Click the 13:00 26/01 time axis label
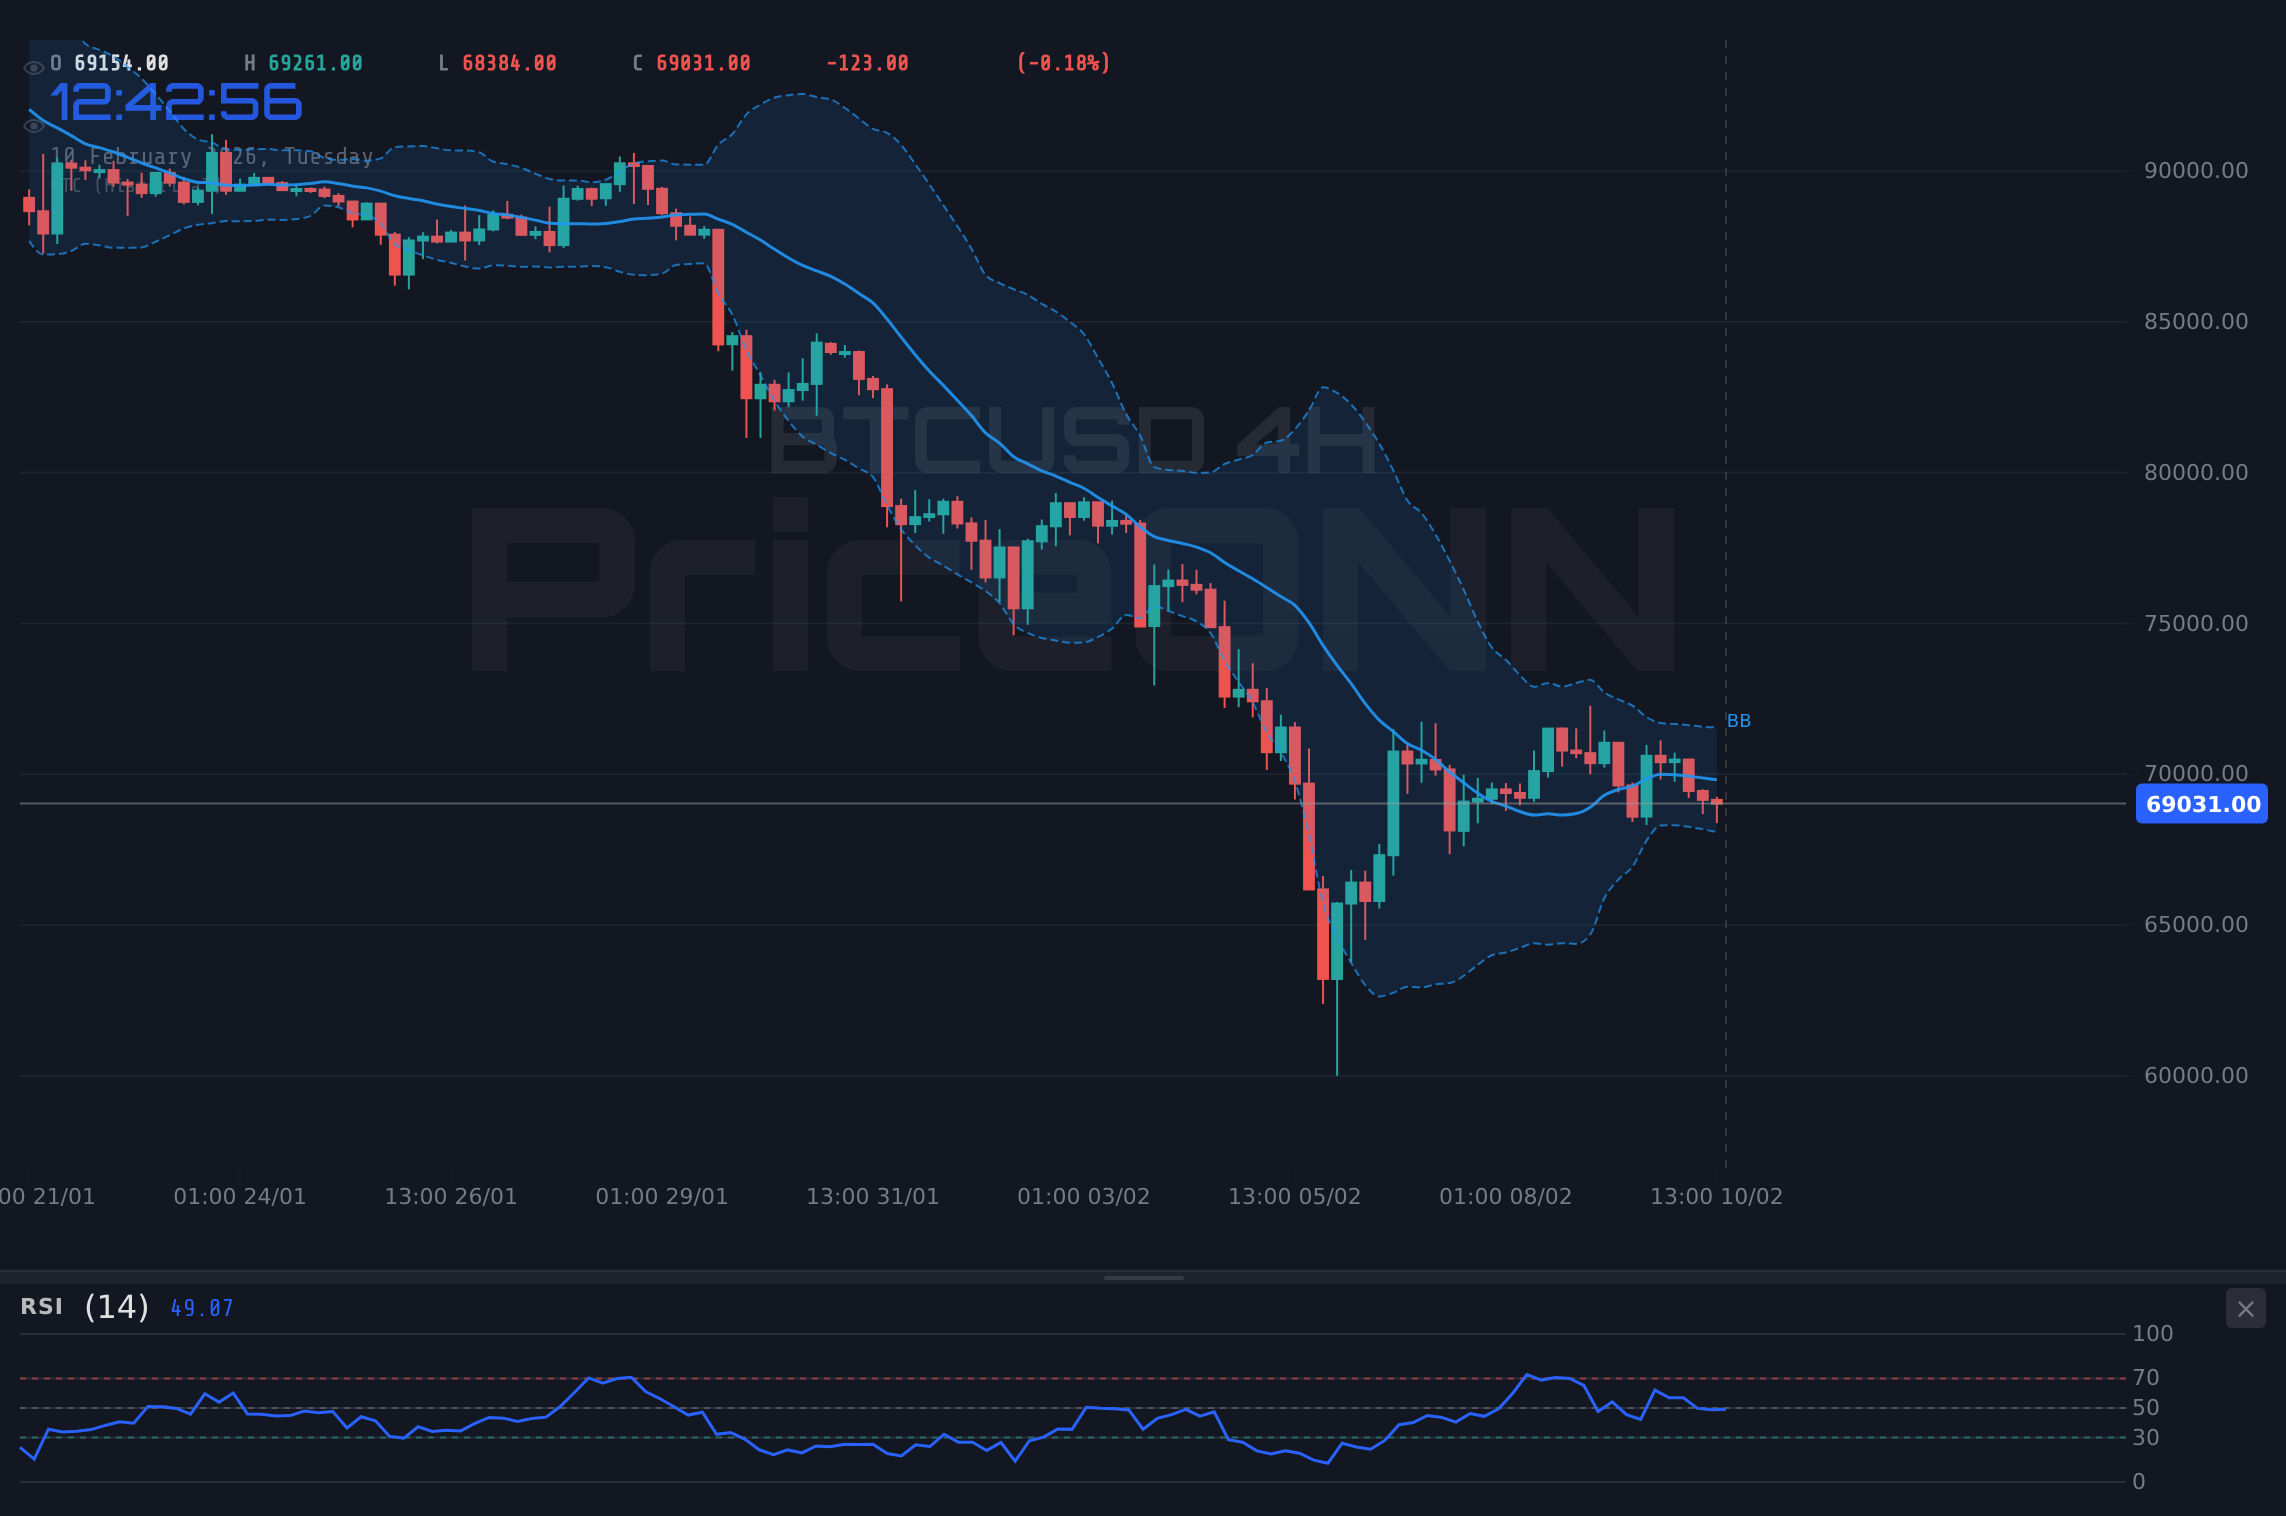Image resolution: width=2286 pixels, height=1516 pixels. tap(451, 1197)
